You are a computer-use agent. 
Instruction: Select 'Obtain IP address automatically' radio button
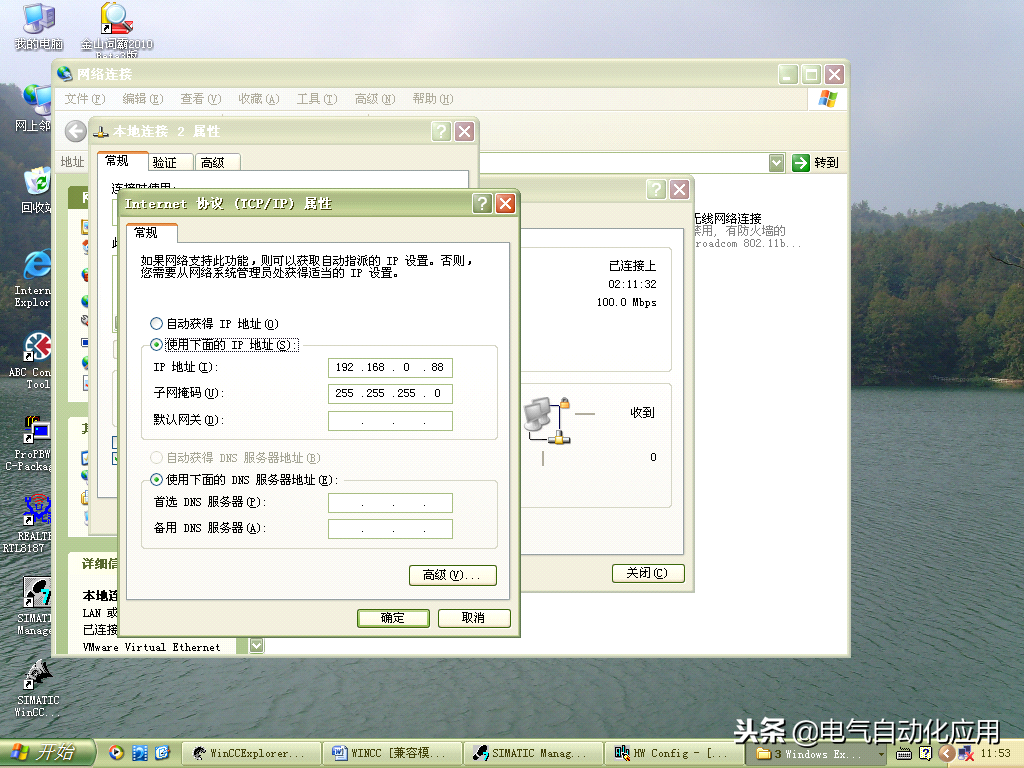pyautogui.click(x=156, y=323)
